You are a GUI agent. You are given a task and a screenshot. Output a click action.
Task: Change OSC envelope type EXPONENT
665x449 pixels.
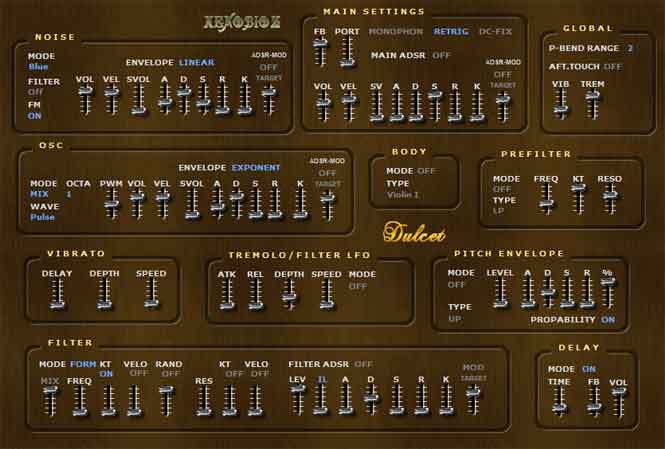256,167
